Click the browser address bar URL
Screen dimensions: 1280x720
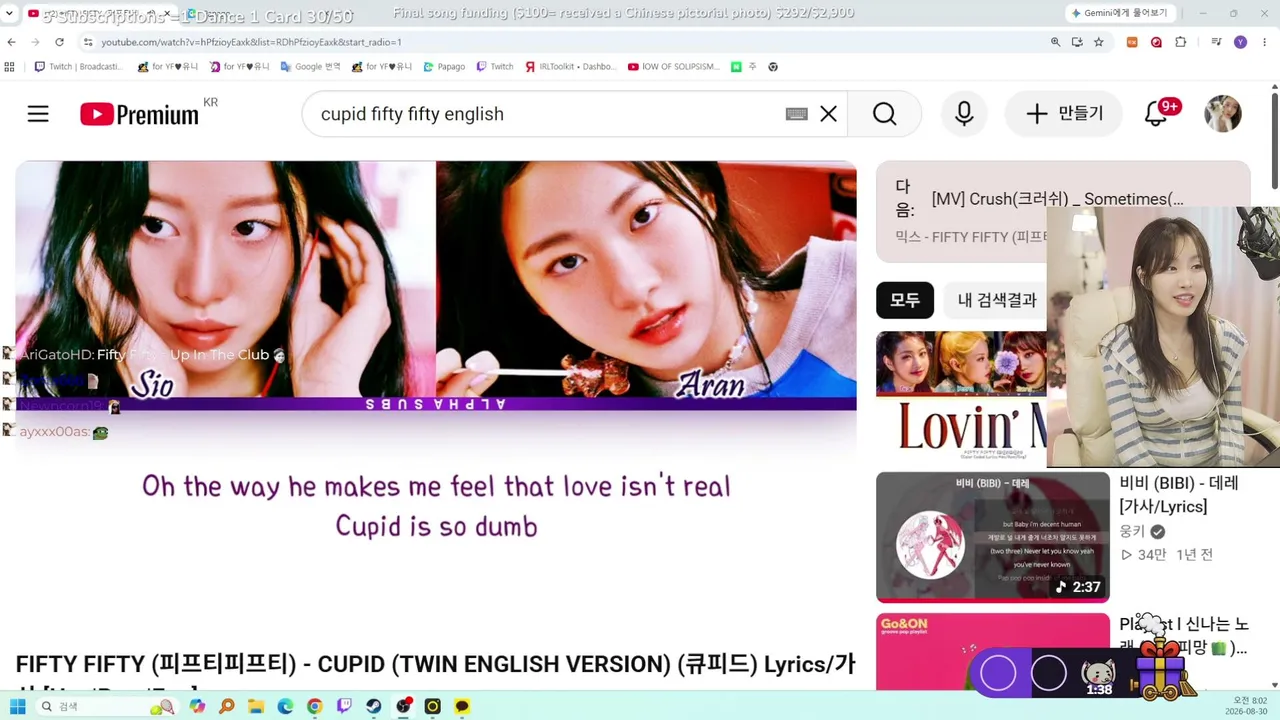(x=251, y=42)
